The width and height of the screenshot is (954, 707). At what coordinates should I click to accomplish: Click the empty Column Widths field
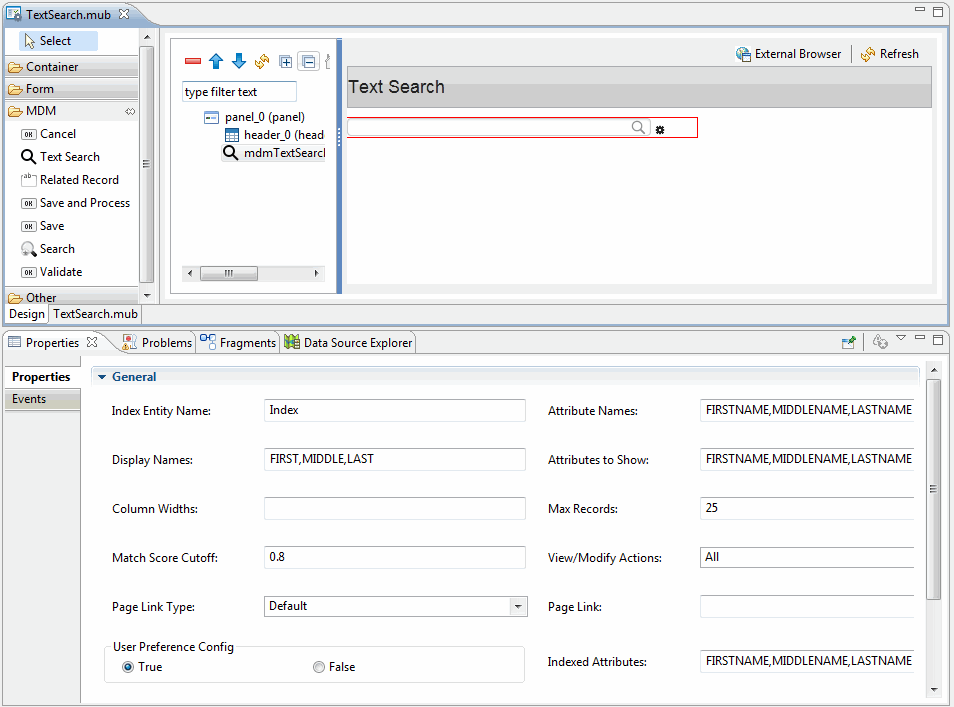(395, 509)
